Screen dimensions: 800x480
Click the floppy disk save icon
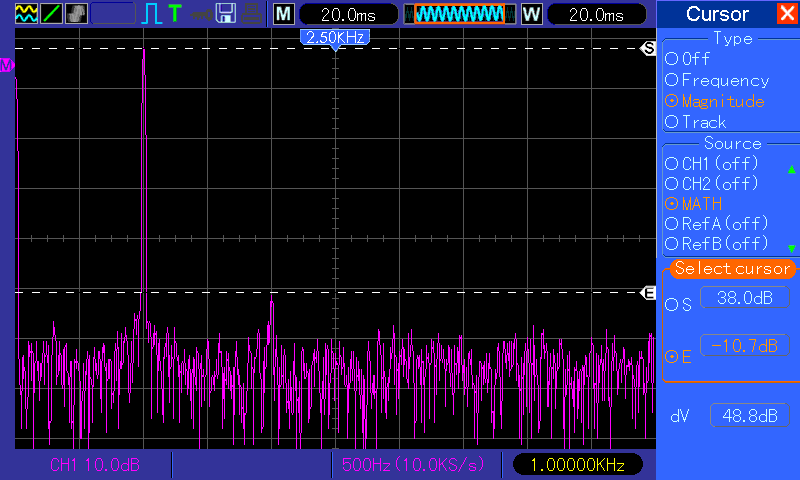coord(226,14)
